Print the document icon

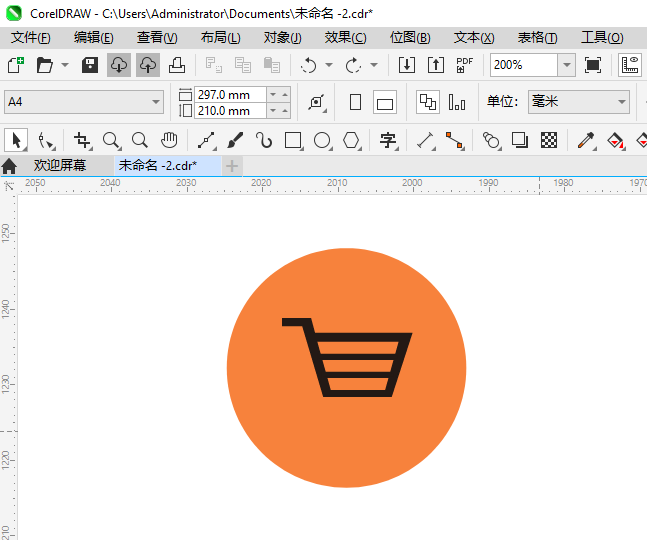[177, 65]
